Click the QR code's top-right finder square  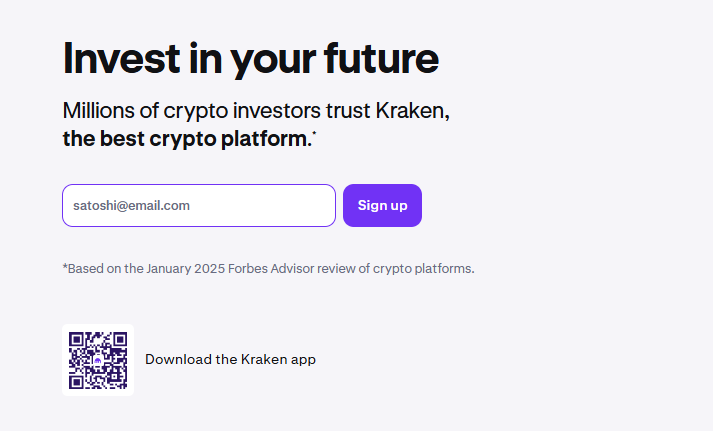(119, 340)
